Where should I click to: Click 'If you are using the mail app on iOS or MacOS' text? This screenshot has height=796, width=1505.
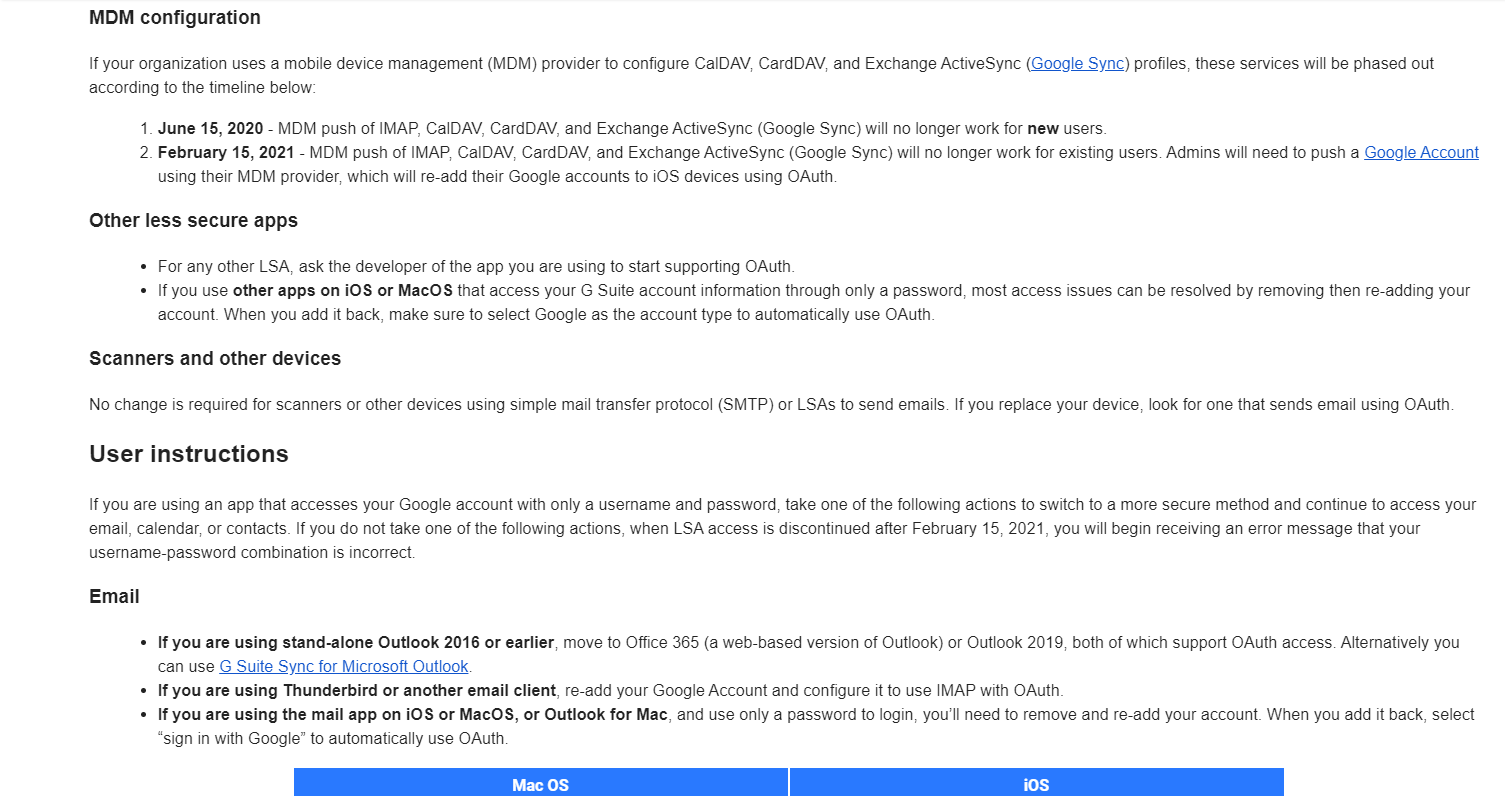pos(413,714)
